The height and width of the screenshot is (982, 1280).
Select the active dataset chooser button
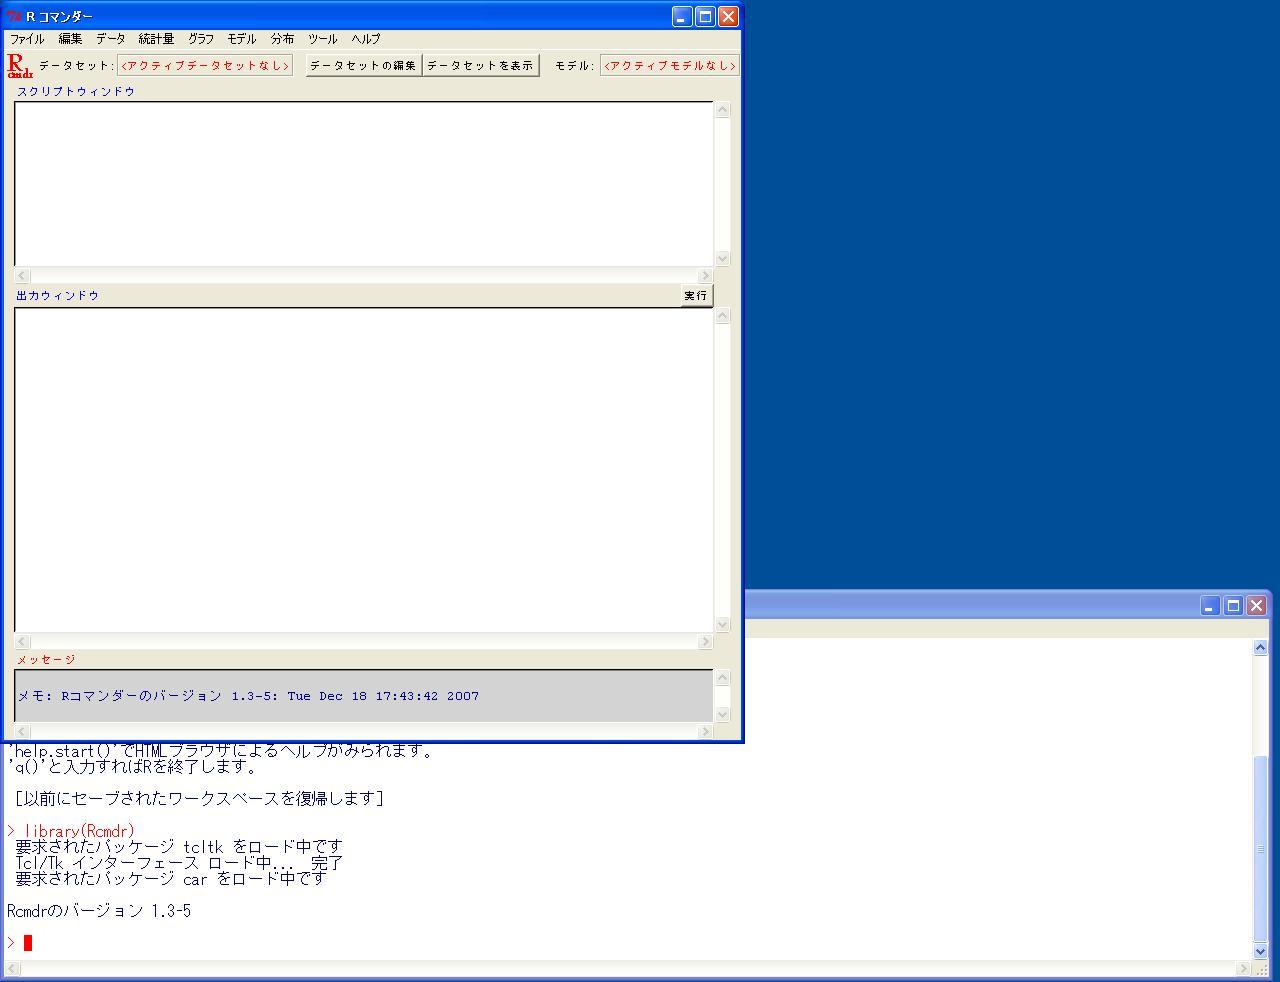pyautogui.click(x=205, y=66)
